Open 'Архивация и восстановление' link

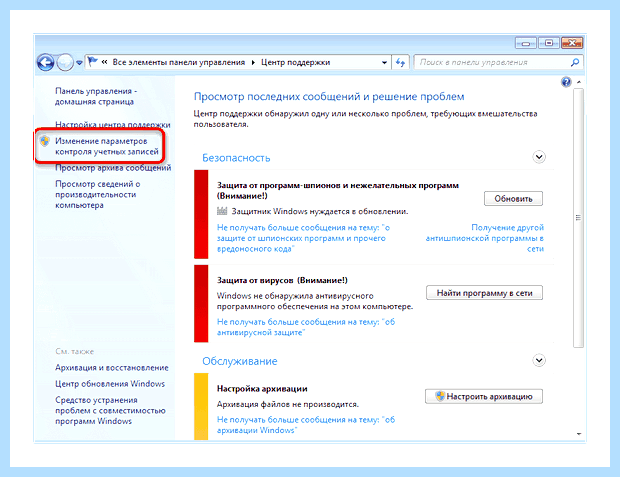[x=112, y=368]
